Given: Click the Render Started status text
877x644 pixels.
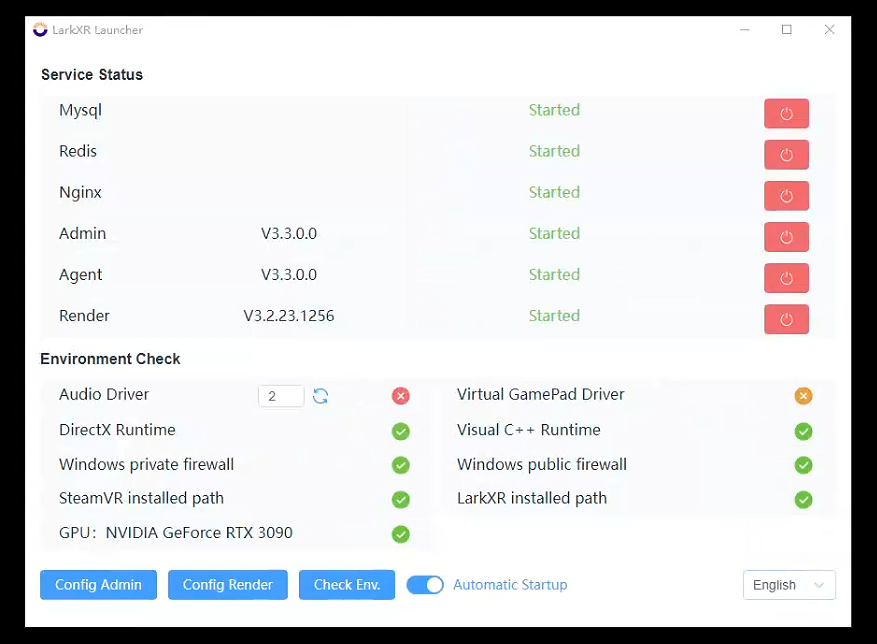Looking at the screenshot, I should (554, 316).
